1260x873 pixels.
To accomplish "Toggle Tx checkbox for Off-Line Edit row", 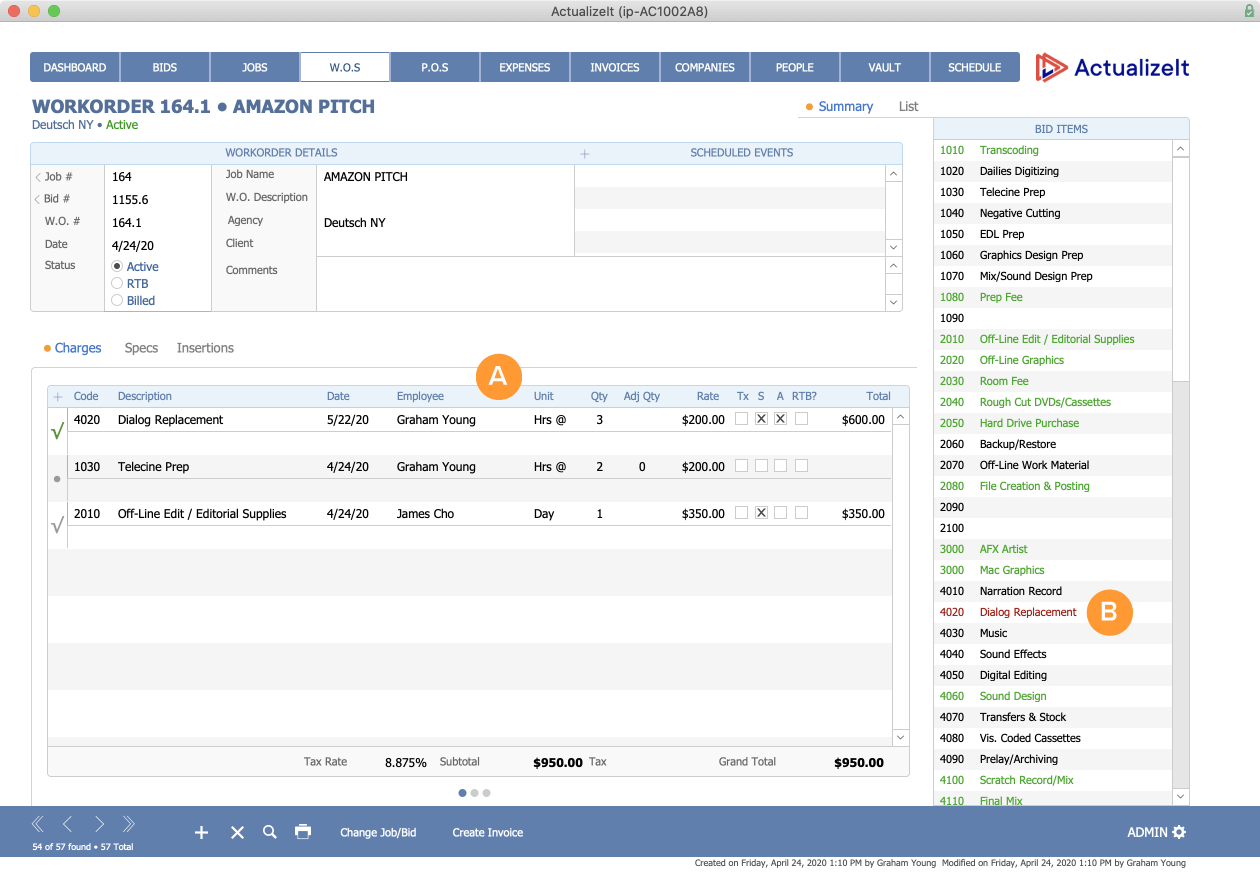I will [741, 513].
